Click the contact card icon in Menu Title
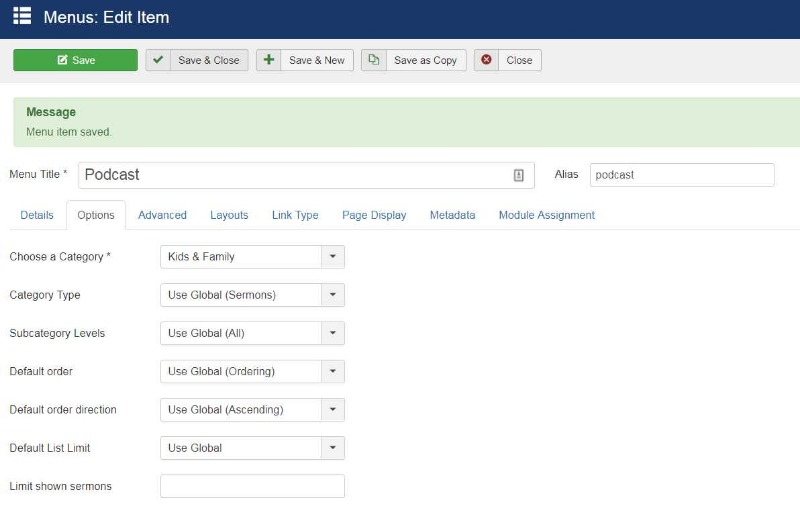The height and width of the screenshot is (532, 800). pos(518,175)
